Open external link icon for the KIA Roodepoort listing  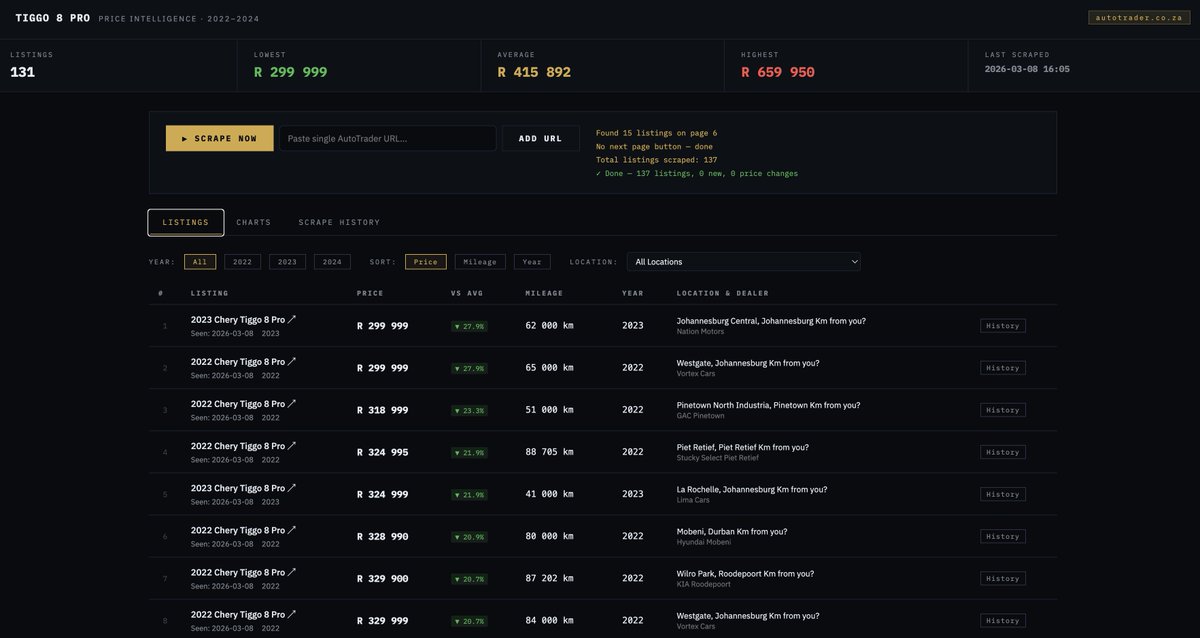(292, 572)
